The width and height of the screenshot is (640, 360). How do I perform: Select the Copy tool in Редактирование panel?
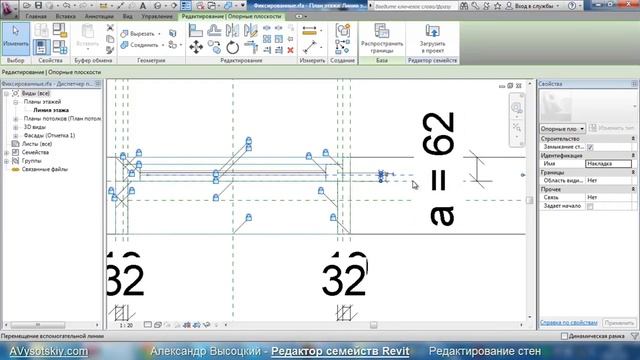pyautogui.click(x=214, y=47)
